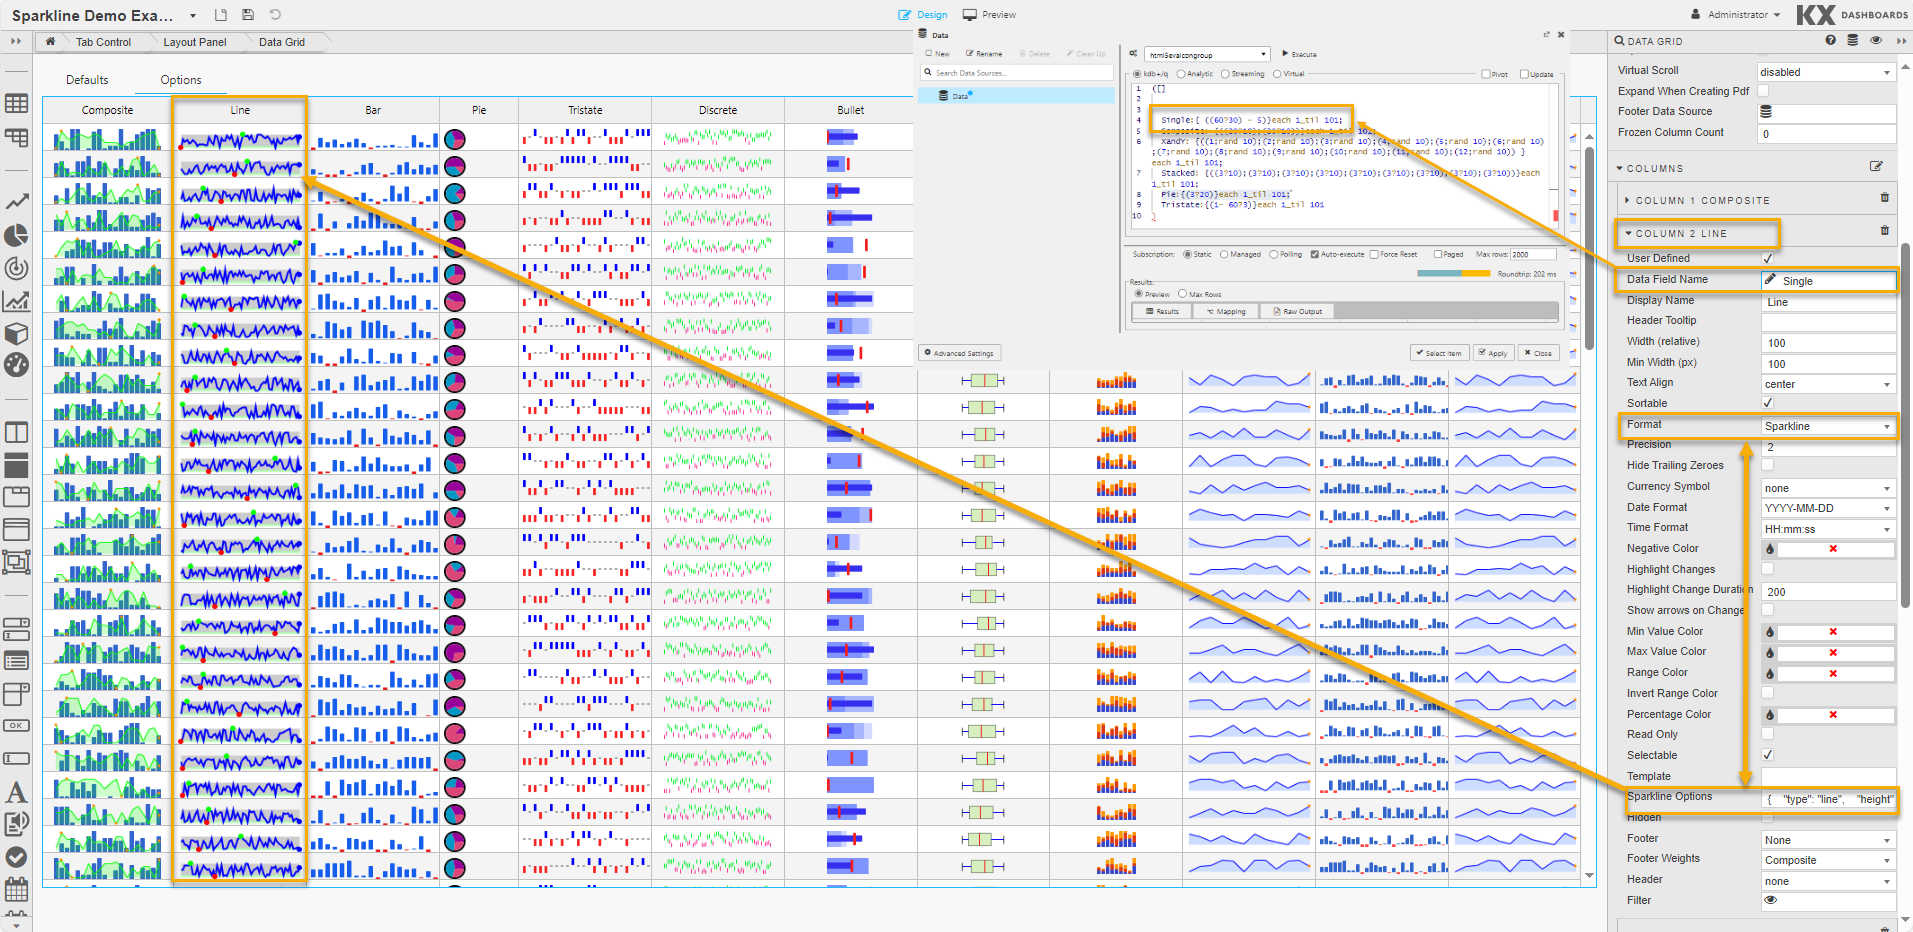Click the Sparkline Options input field

[1828, 799]
